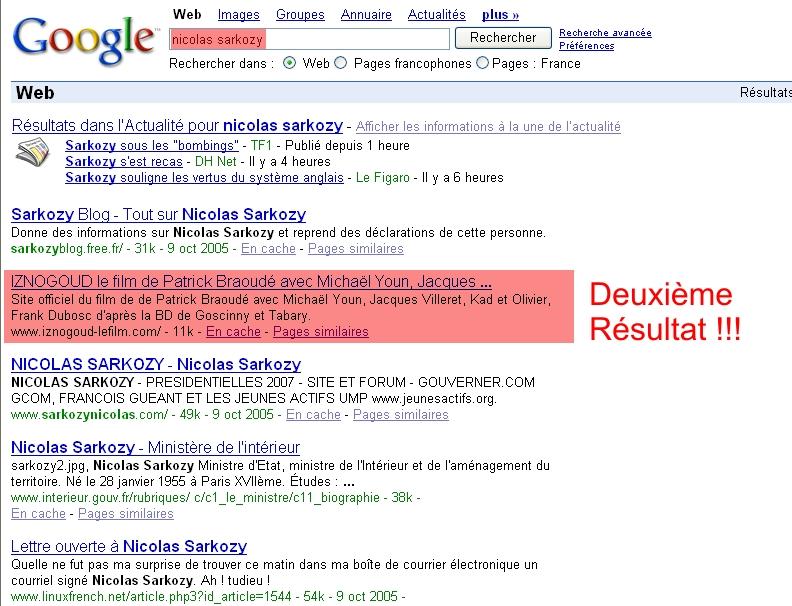
Task: Open the Actualités tab
Action: (436, 15)
